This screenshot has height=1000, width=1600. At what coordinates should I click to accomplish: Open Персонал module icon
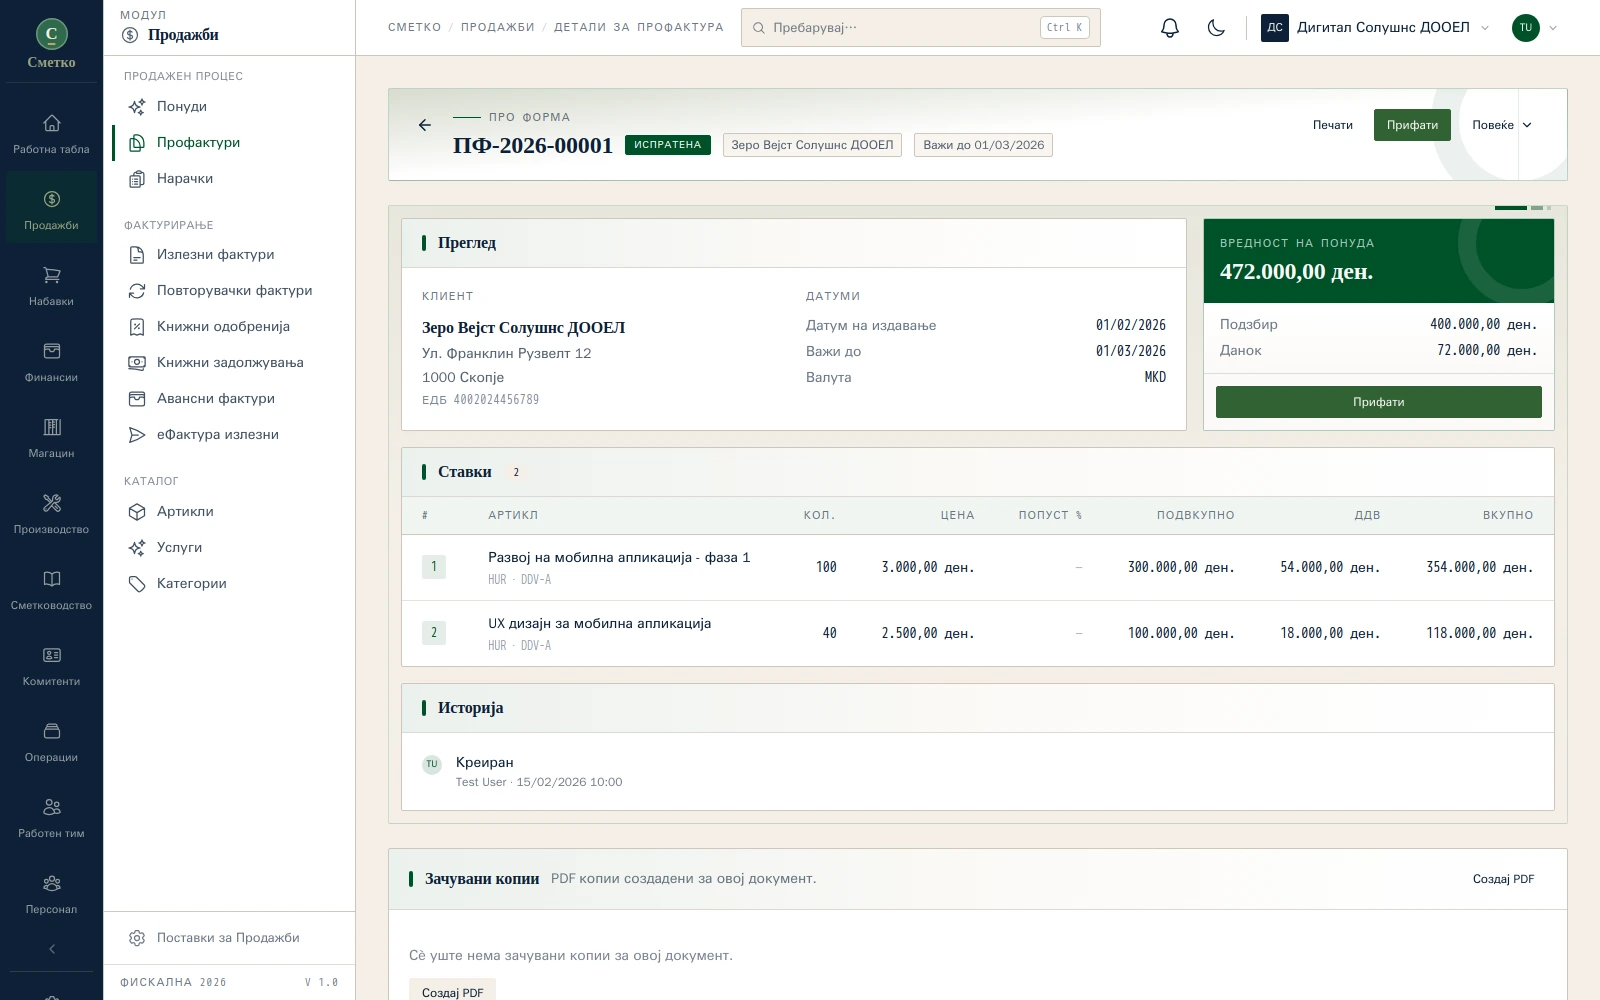click(x=51, y=895)
